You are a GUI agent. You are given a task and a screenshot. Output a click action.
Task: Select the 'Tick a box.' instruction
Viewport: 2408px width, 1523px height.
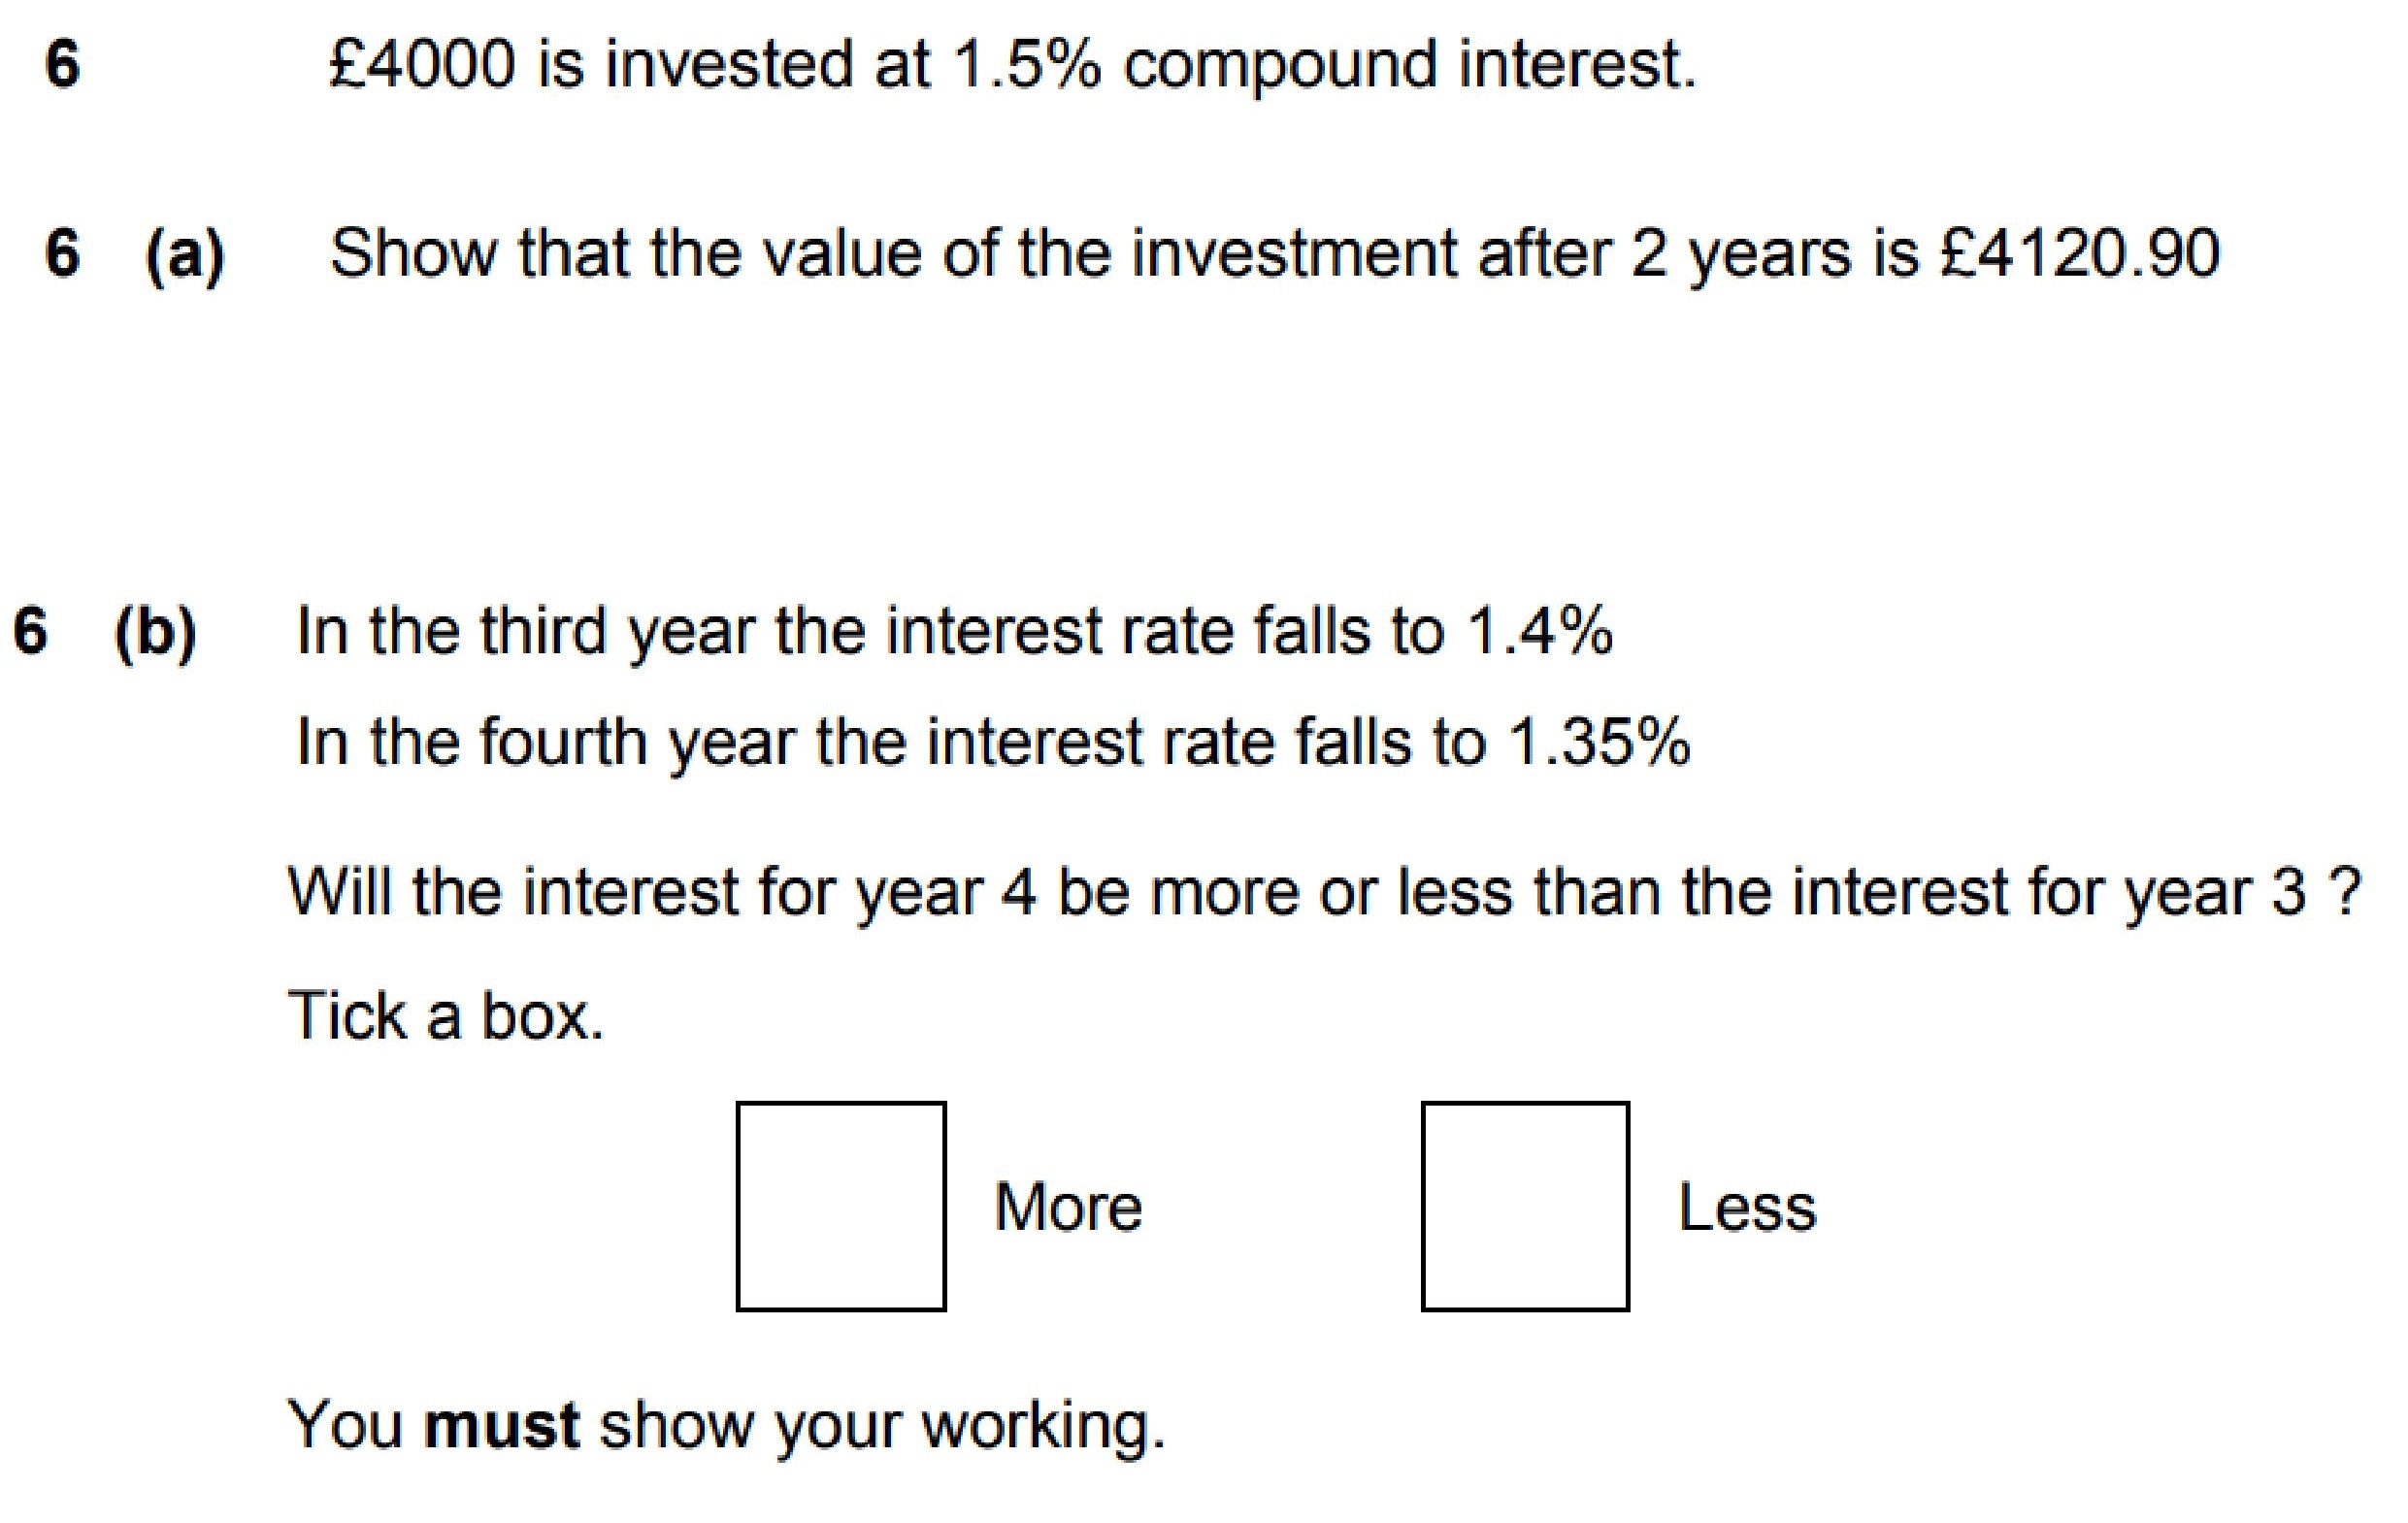pos(446,1016)
